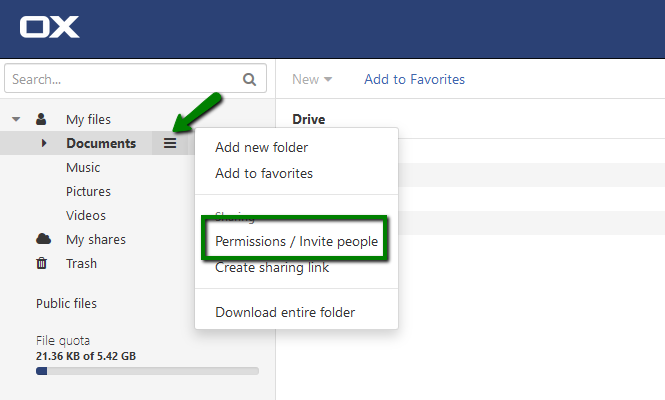
Task: Select Permissions / Invite people
Action: pos(296,241)
